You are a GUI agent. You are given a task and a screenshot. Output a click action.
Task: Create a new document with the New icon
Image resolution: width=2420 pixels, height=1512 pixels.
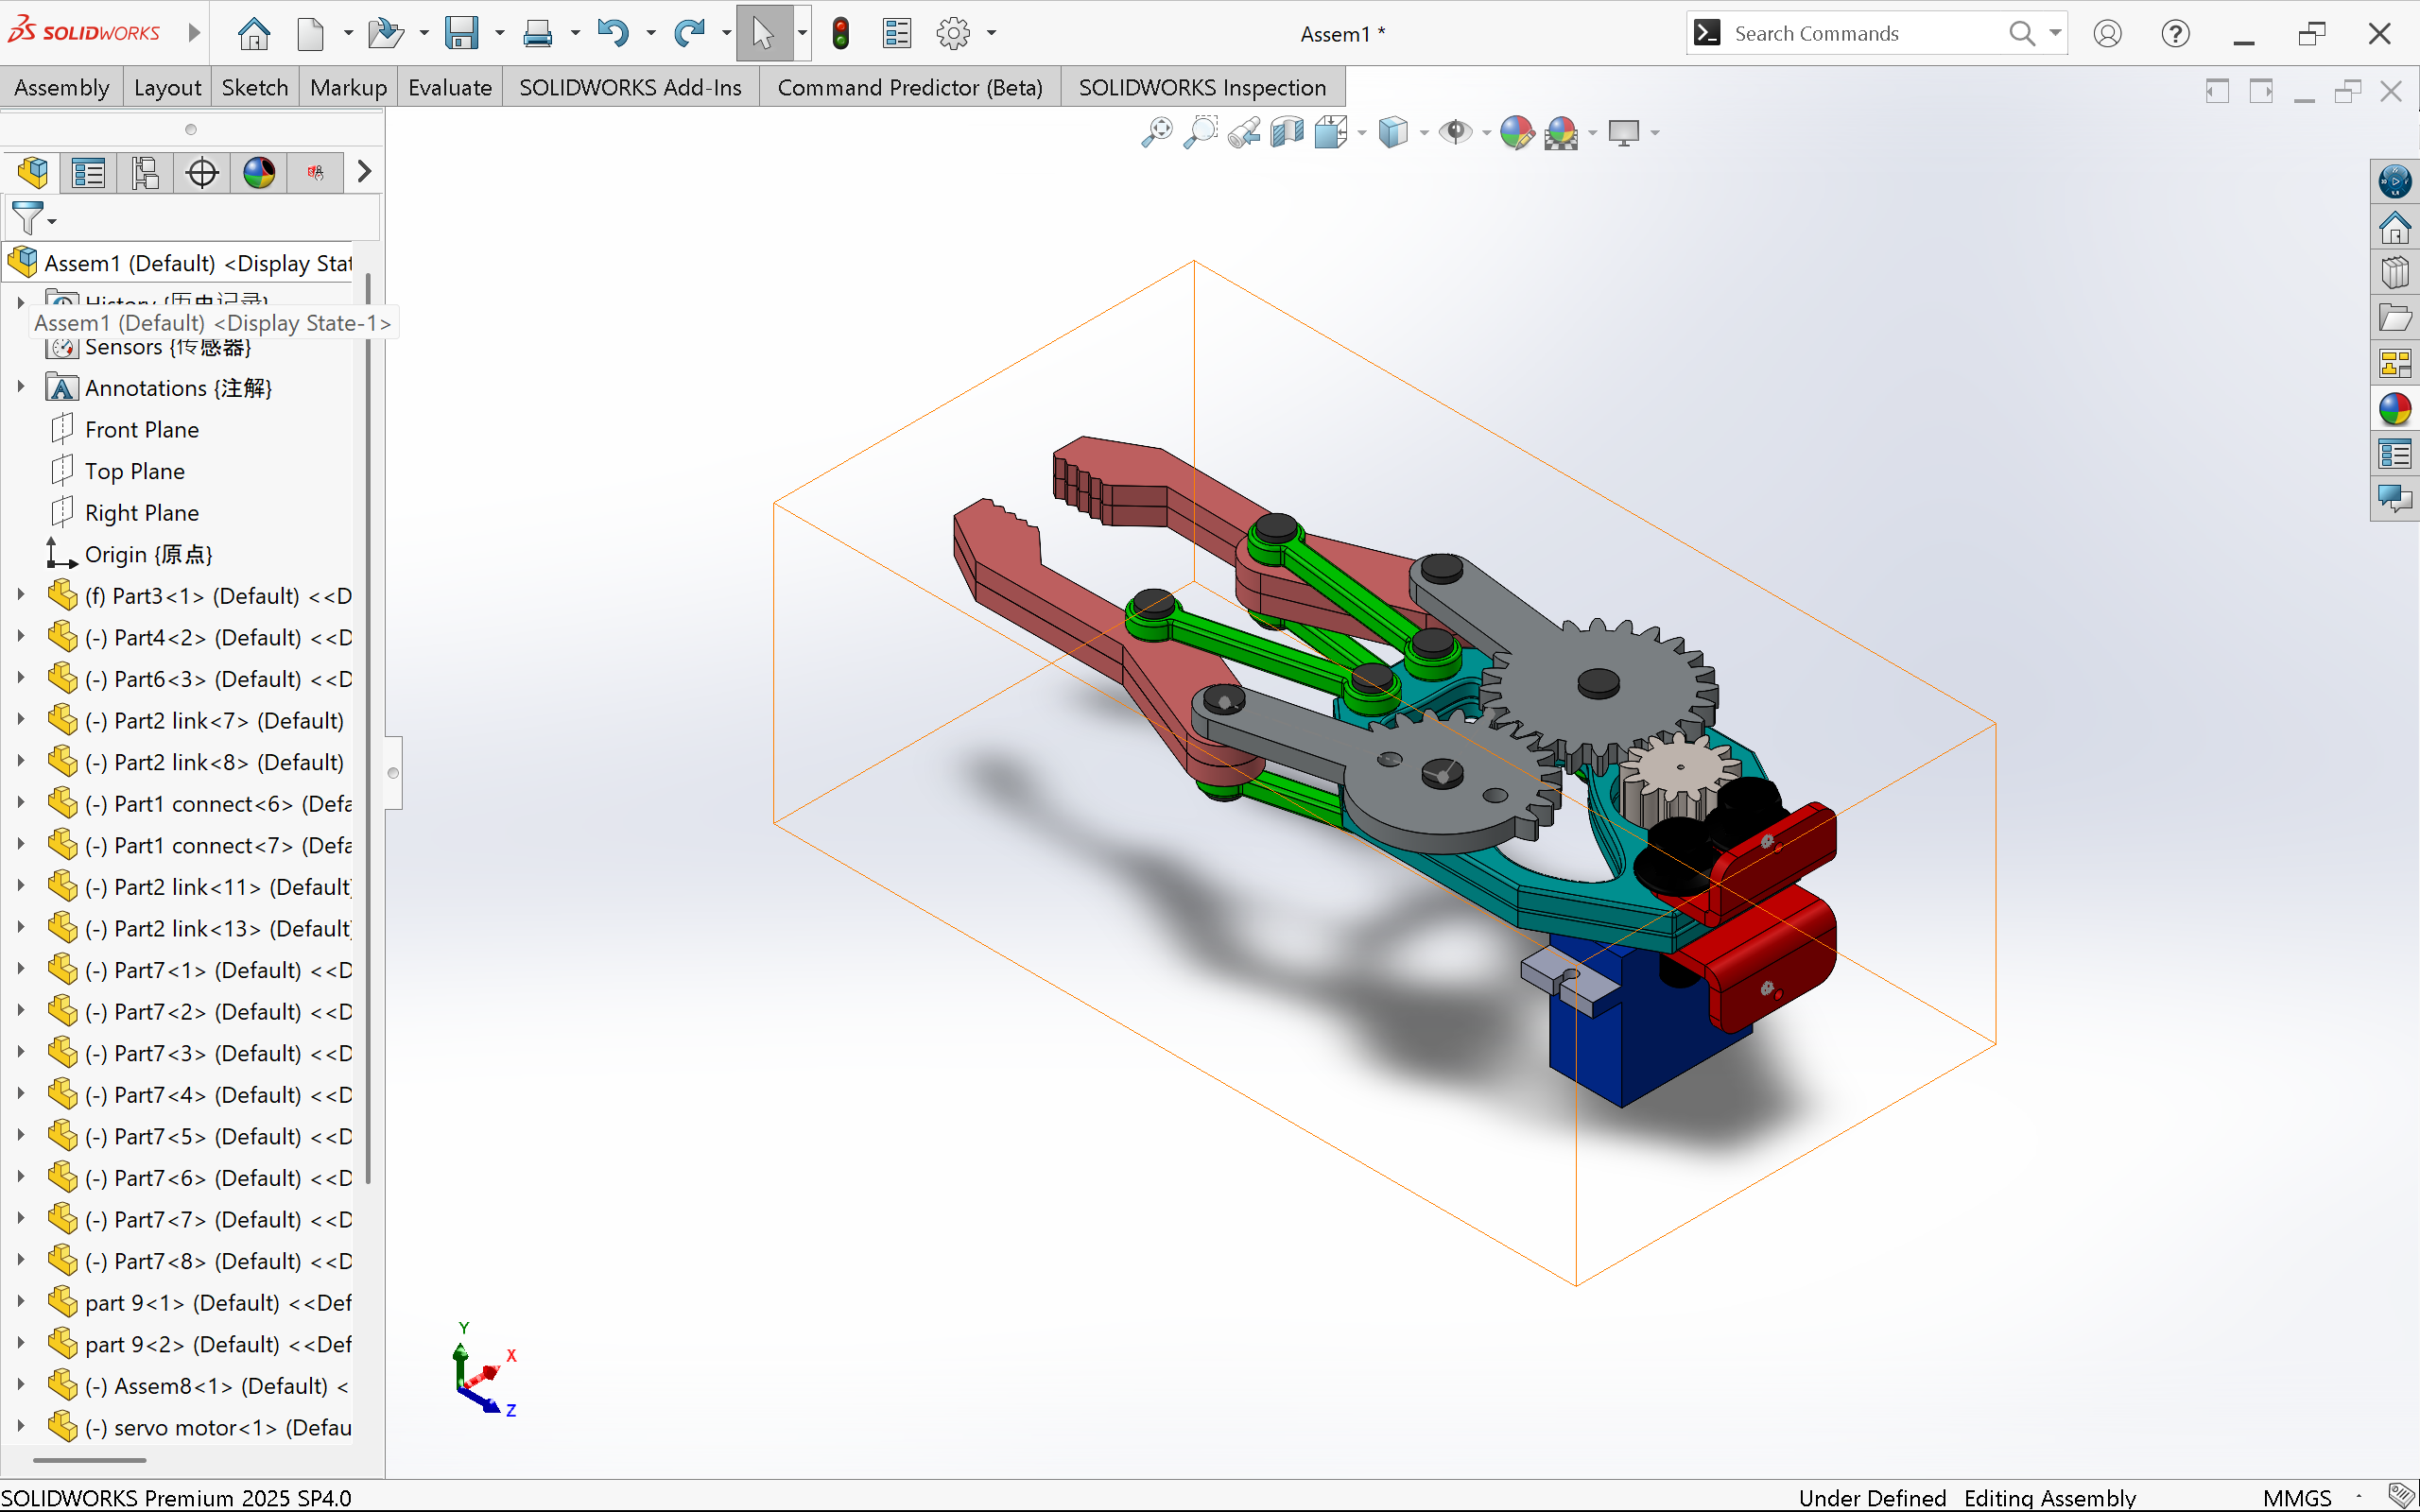coord(311,33)
